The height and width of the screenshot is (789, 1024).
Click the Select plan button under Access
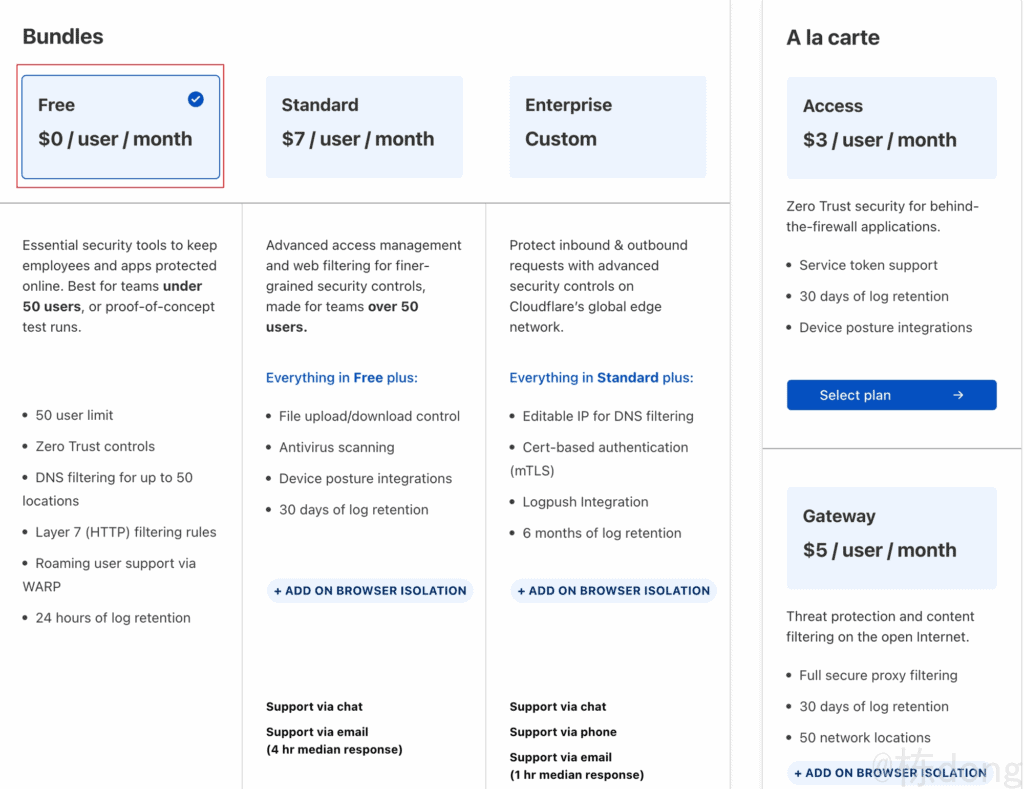(x=891, y=395)
